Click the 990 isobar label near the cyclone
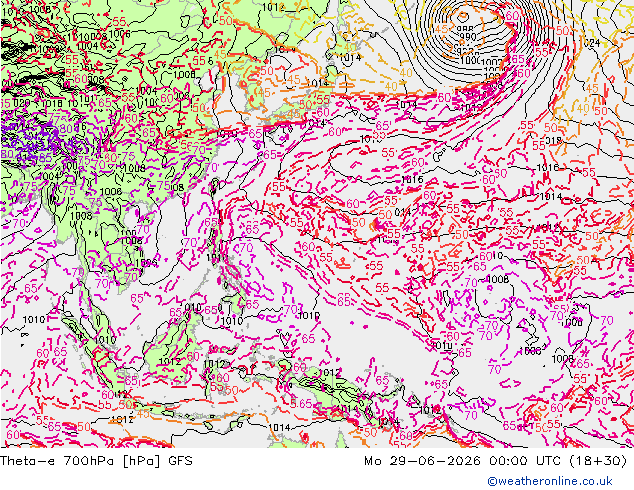Viewport: 634px width, 490px height. [x=468, y=37]
